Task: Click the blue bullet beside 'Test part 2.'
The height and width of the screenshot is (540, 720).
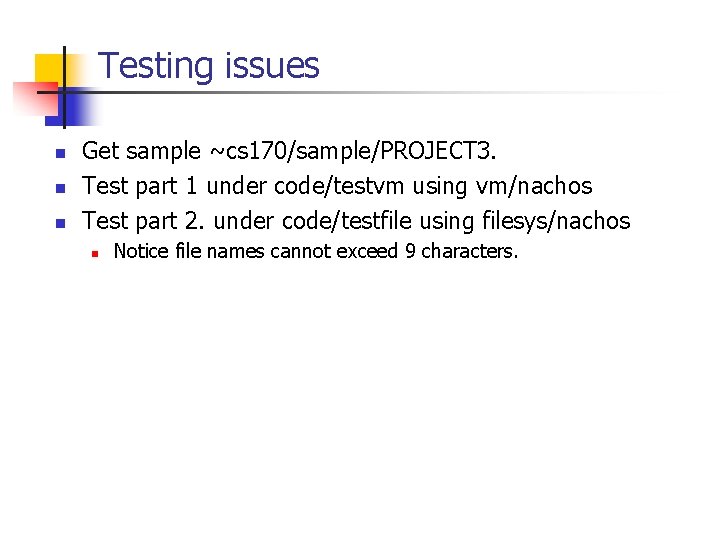Action: (x=60, y=223)
